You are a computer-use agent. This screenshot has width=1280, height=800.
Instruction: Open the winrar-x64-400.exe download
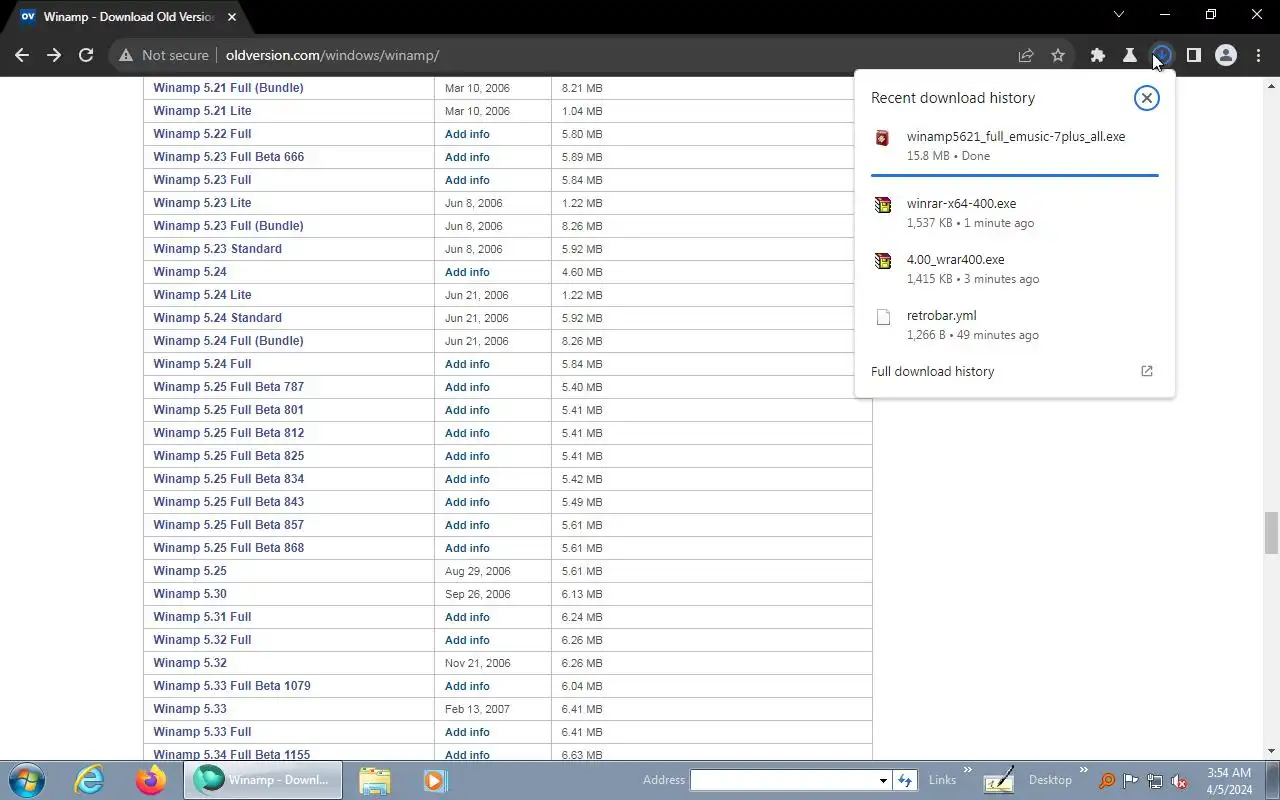tap(1015, 213)
